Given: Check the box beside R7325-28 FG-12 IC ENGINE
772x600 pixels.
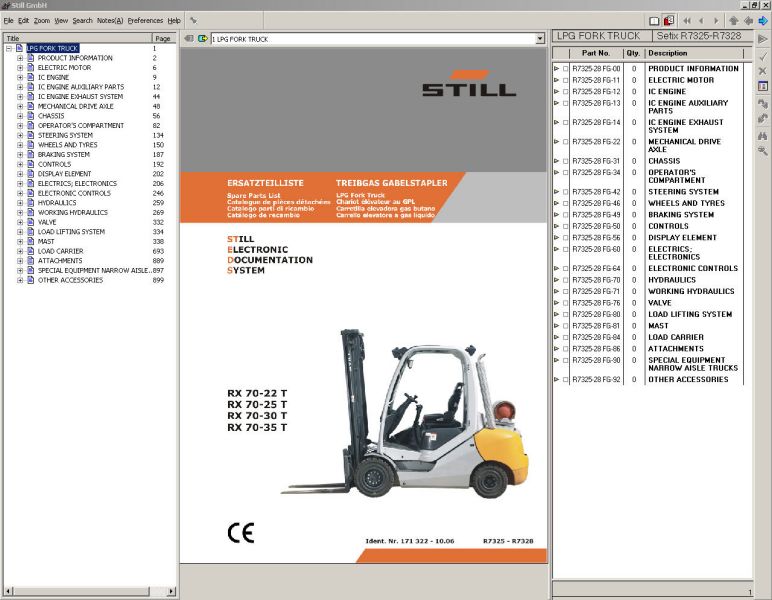Looking at the screenshot, I should 565,92.
